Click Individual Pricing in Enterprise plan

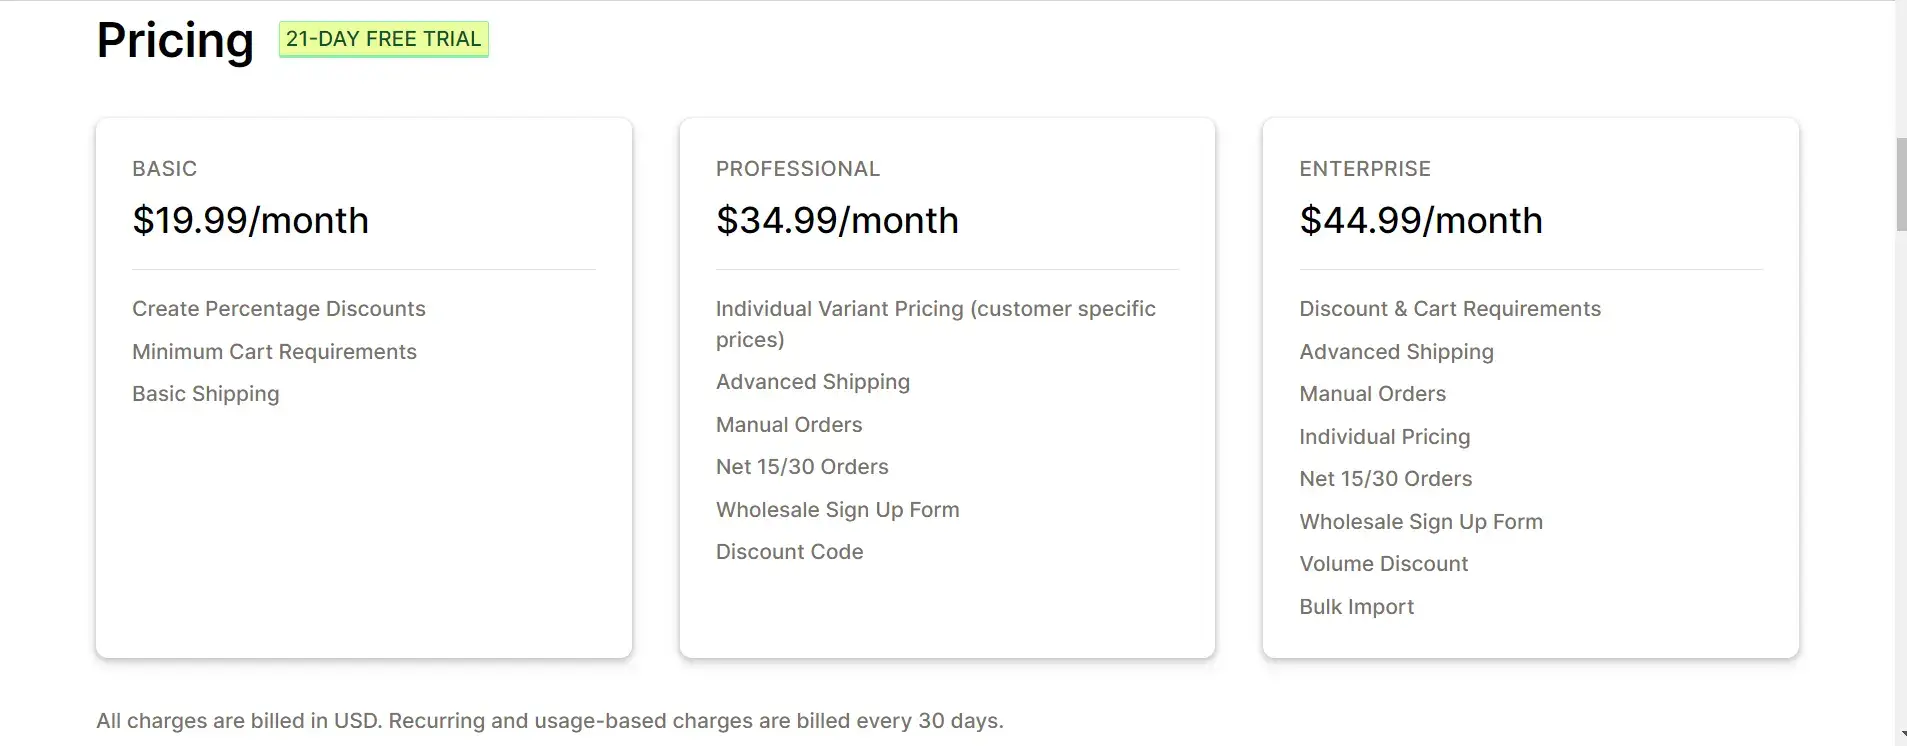[x=1385, y=437]
